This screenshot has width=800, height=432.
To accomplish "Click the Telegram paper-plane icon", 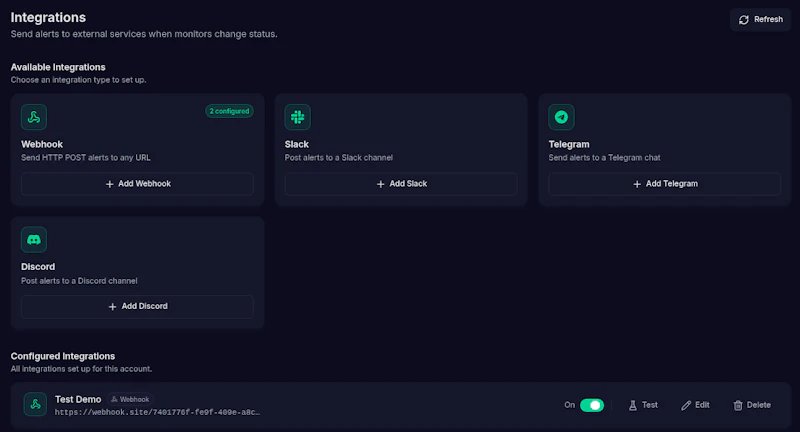I will point(561,117).
